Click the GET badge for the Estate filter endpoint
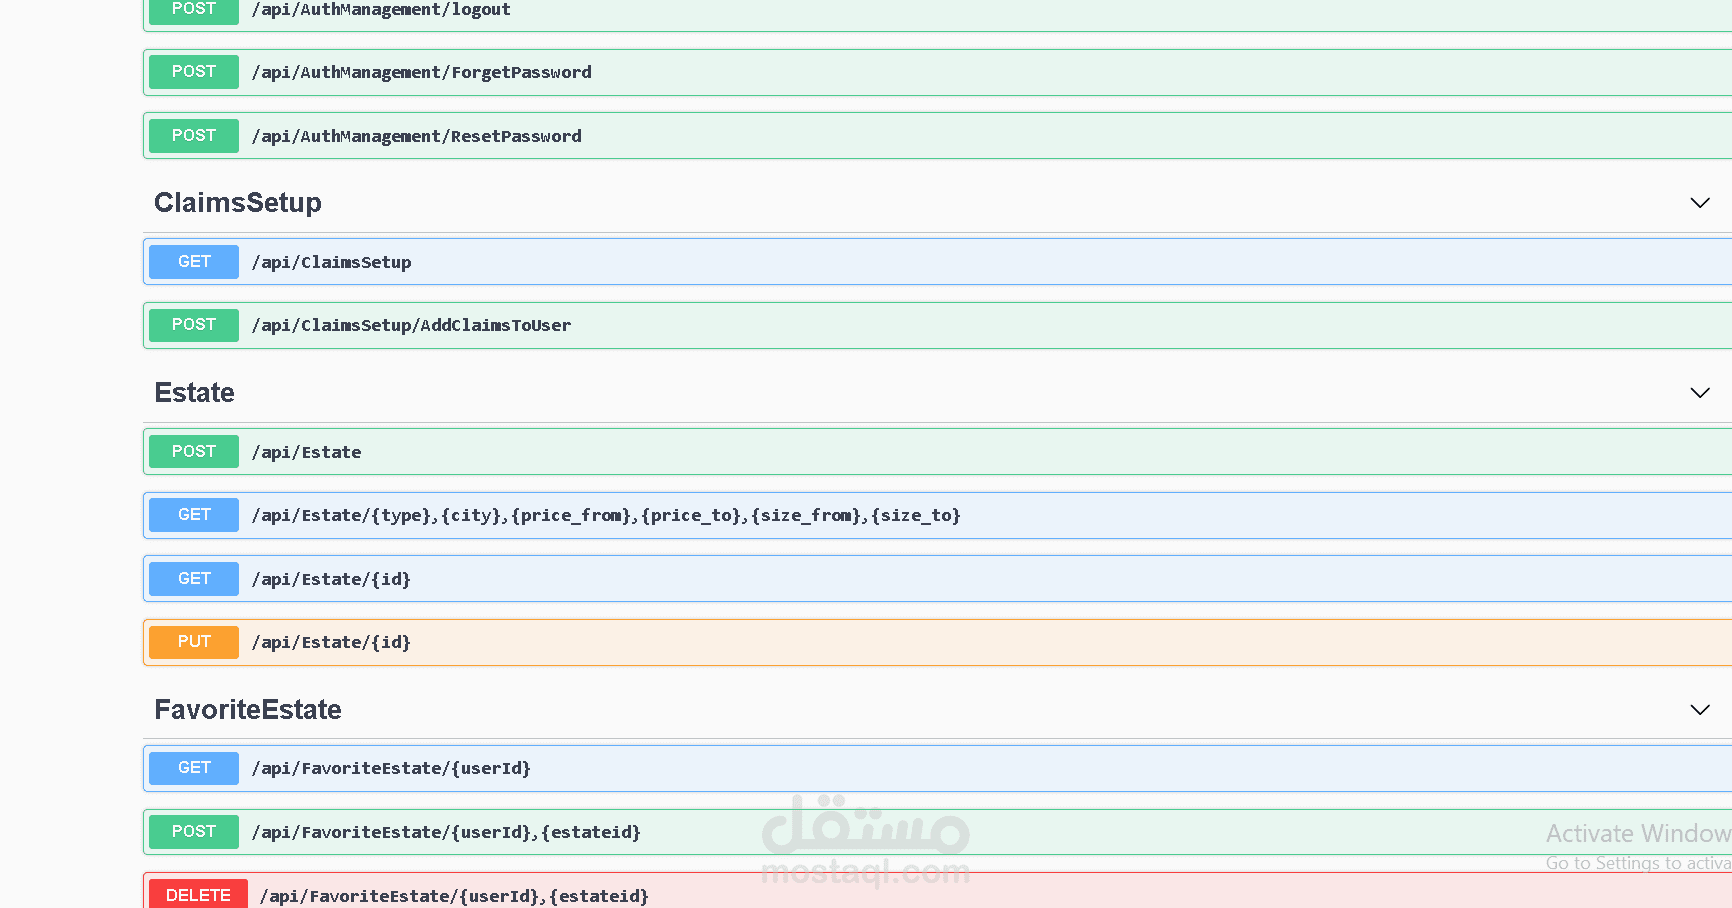The width and height of the screenshot is (1732, 908). coord(193,515)
